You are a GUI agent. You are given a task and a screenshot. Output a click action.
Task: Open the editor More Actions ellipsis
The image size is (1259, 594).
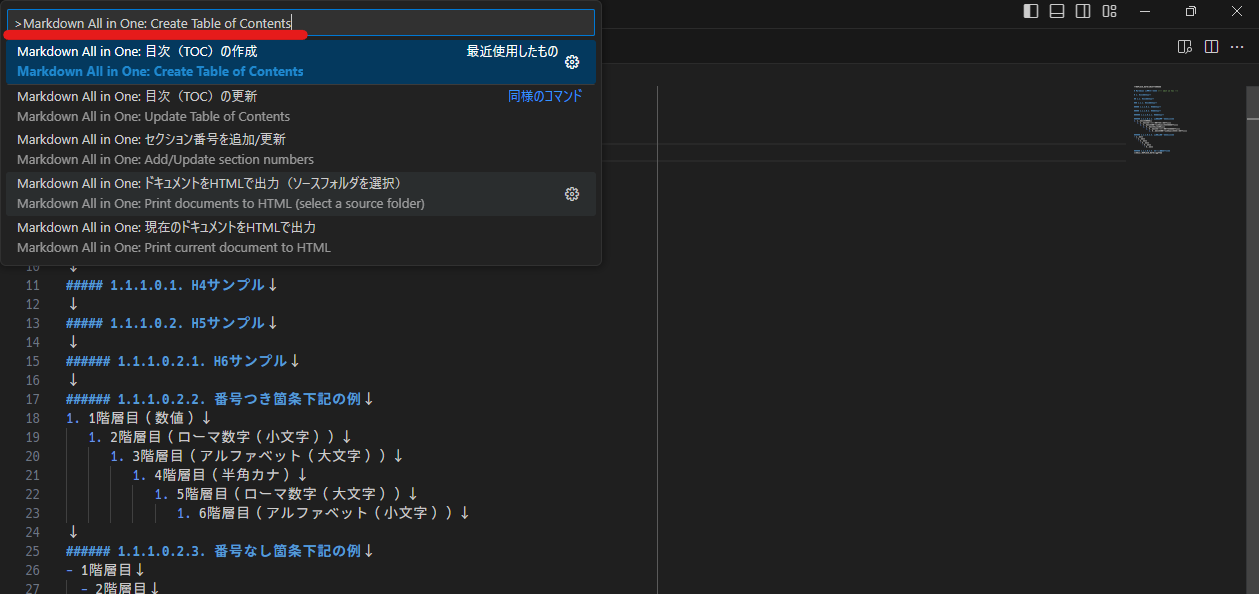1237,46
